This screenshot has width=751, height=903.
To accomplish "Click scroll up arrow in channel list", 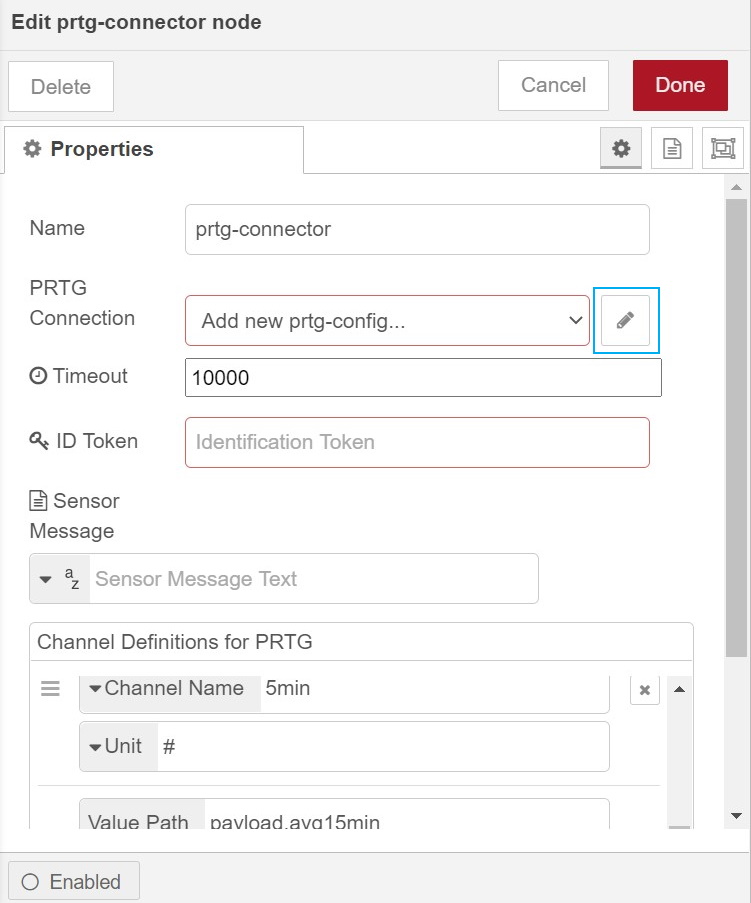I will pos(679,689).
